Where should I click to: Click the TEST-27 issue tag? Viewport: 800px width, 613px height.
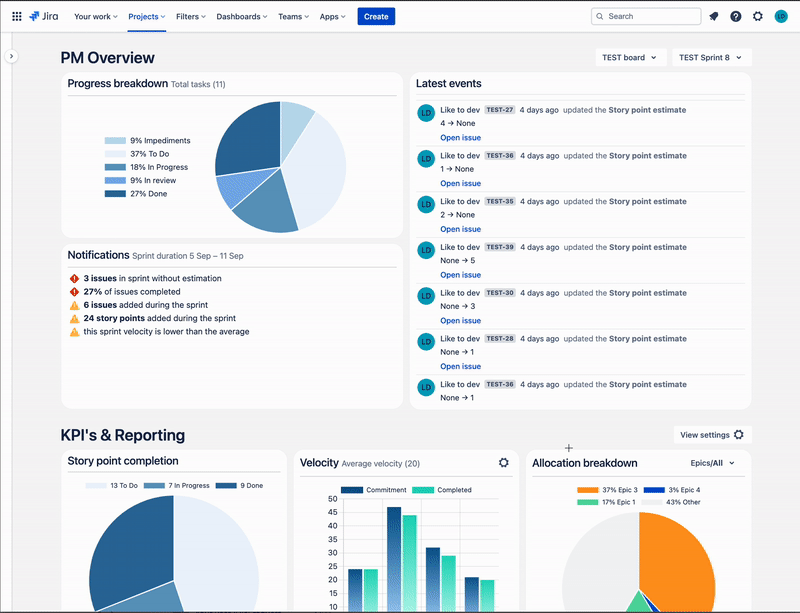point(499,110)
